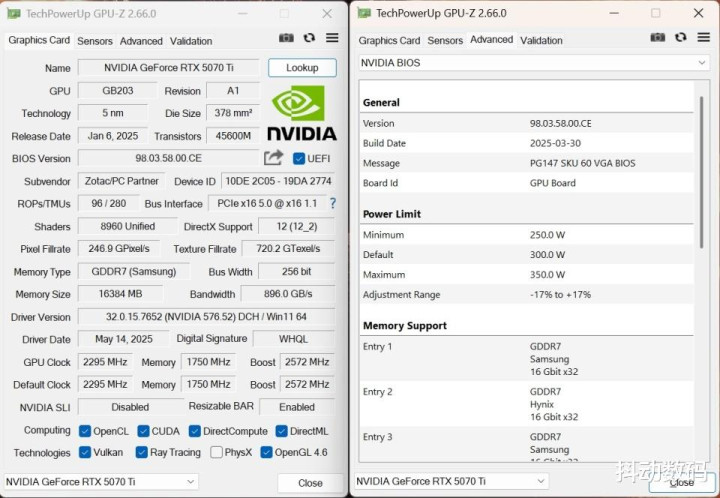The width and height of the screenshot is (720, 498).
Task: Click screenshot camera icon in left GPU-Z window
Action: [x=286, y=38]
